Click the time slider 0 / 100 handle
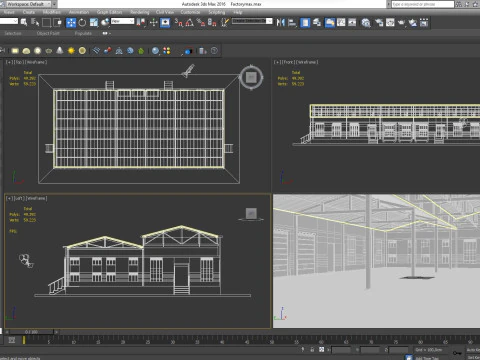480x360 pixels. (x=31, y=332)
